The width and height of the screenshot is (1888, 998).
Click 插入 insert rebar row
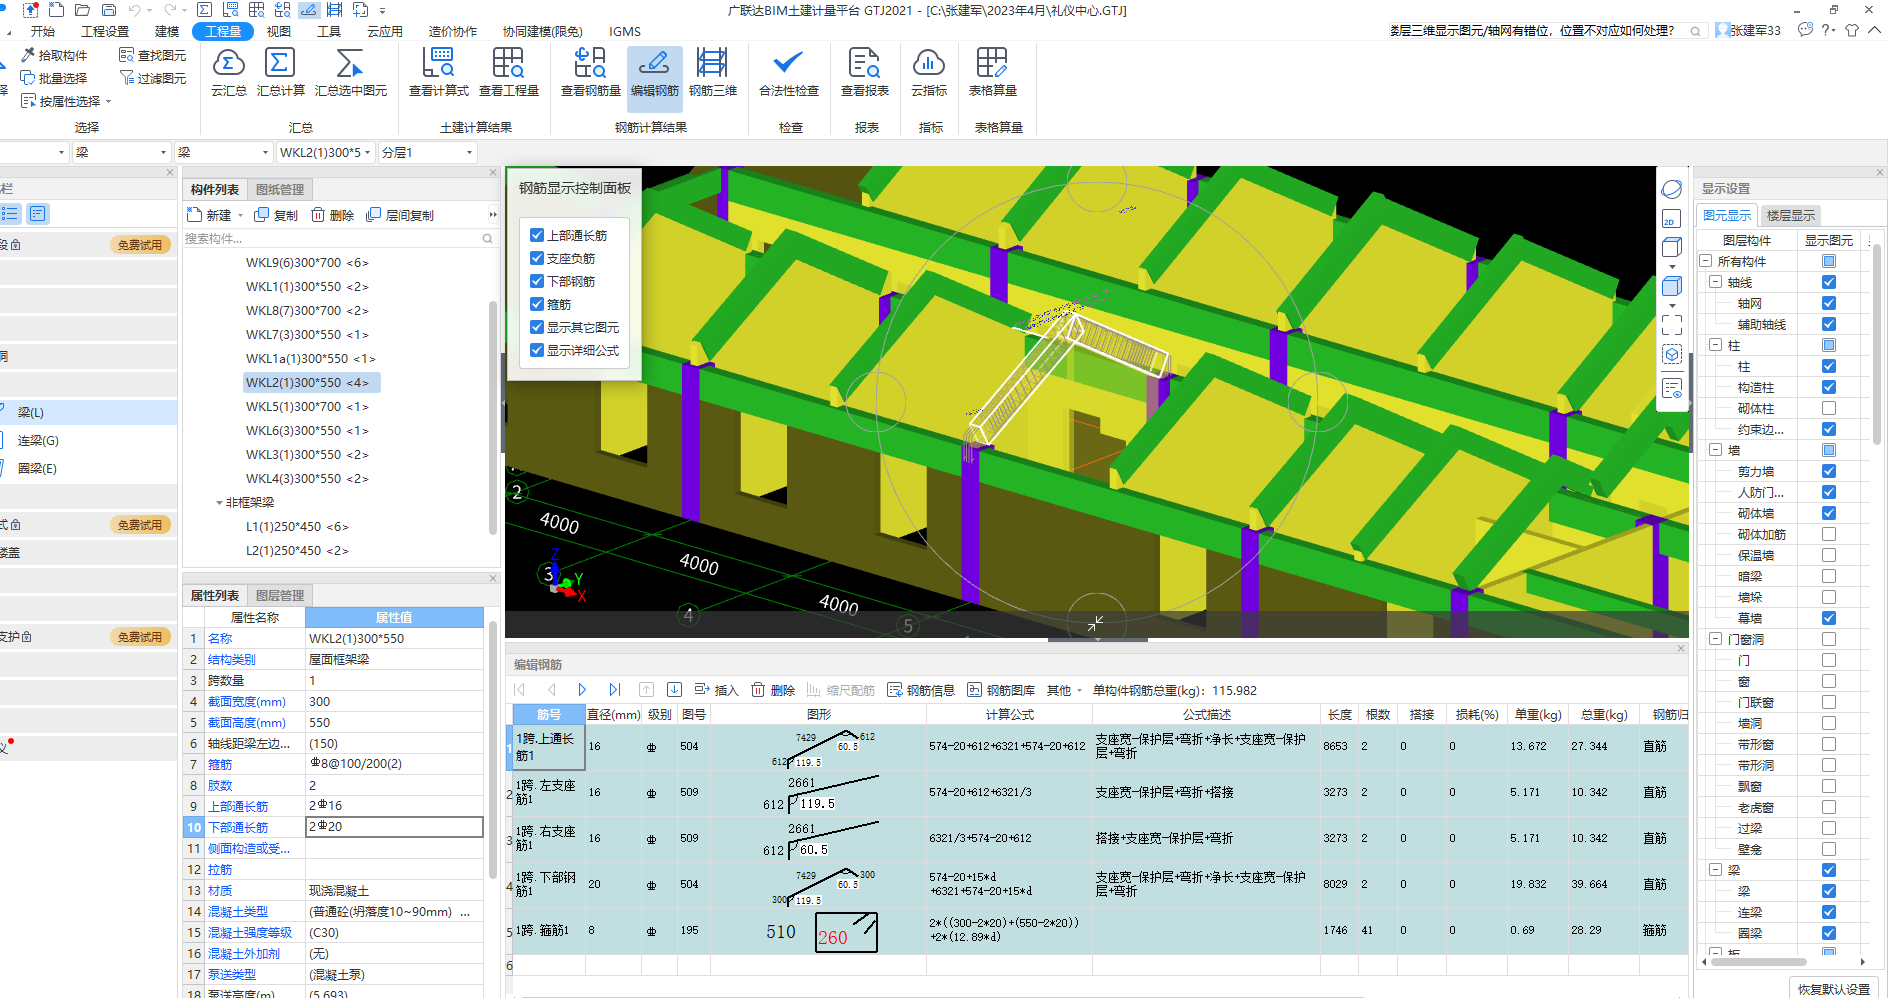716,690
